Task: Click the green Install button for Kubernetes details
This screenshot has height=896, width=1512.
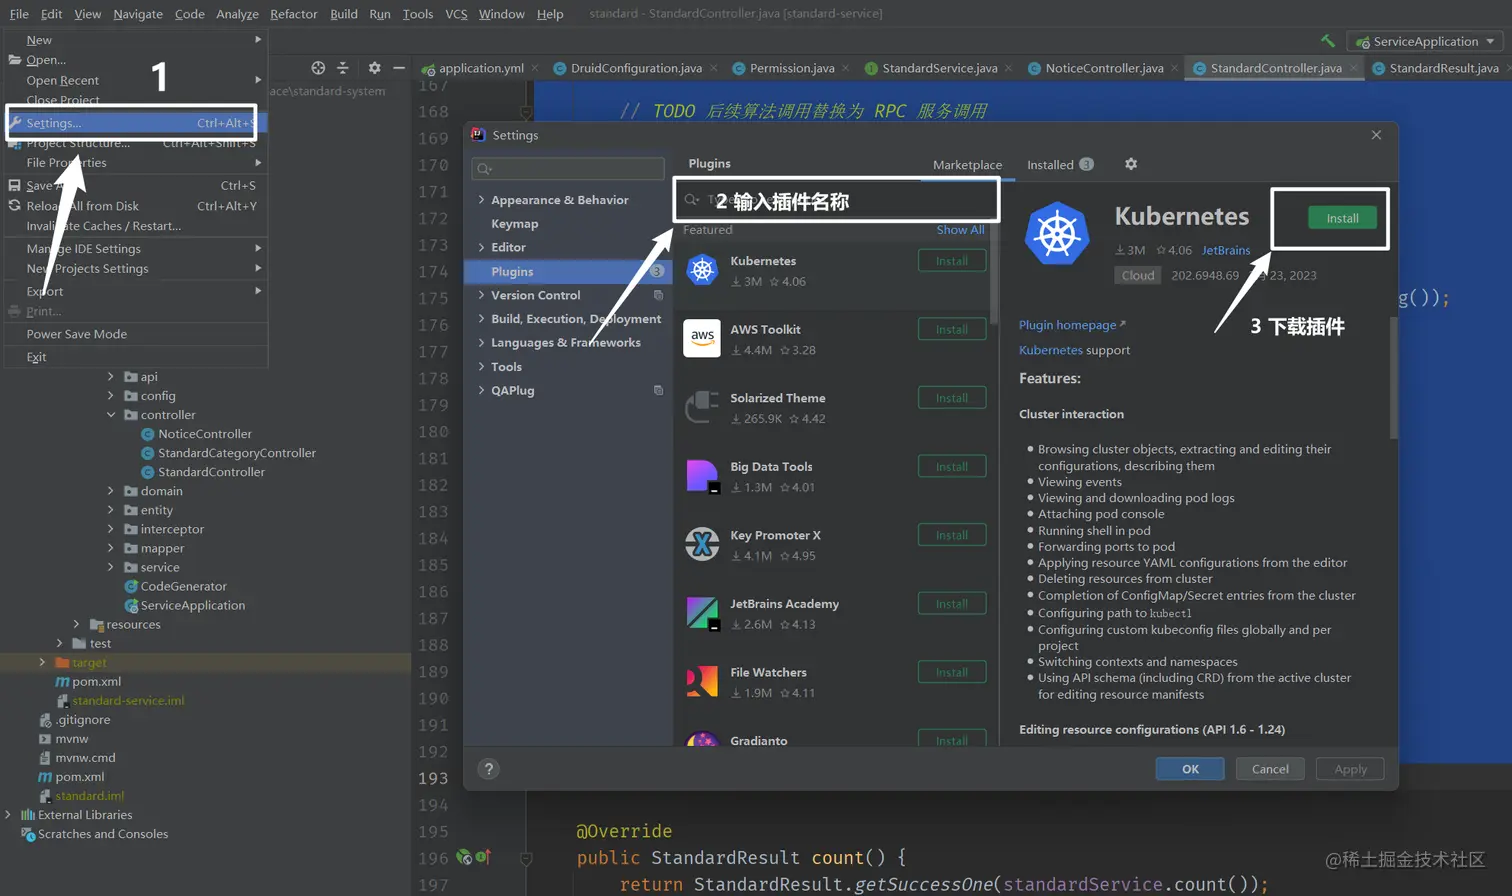Action: pyautogui.click(x=1342, y=218)
